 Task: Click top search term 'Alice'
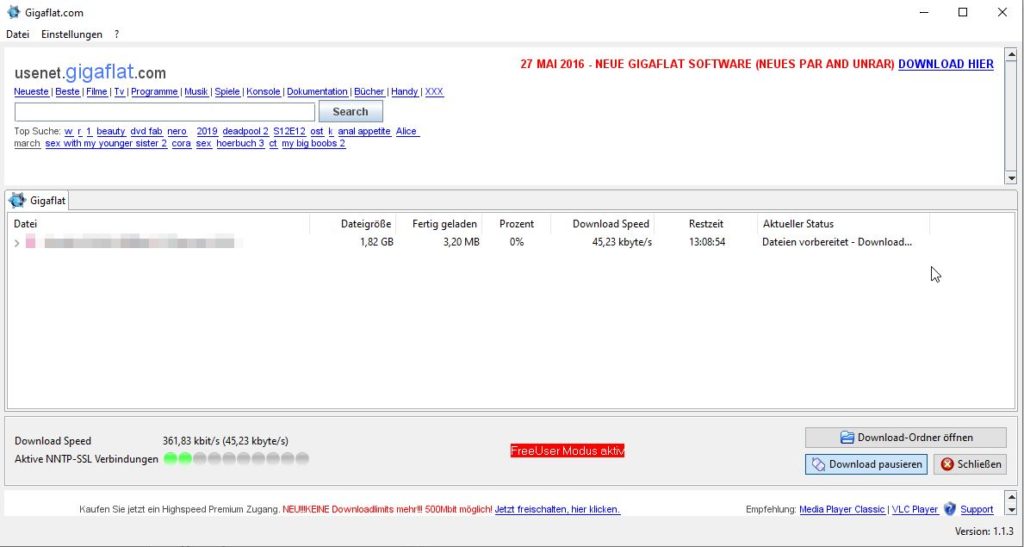[x=406, y=131]
